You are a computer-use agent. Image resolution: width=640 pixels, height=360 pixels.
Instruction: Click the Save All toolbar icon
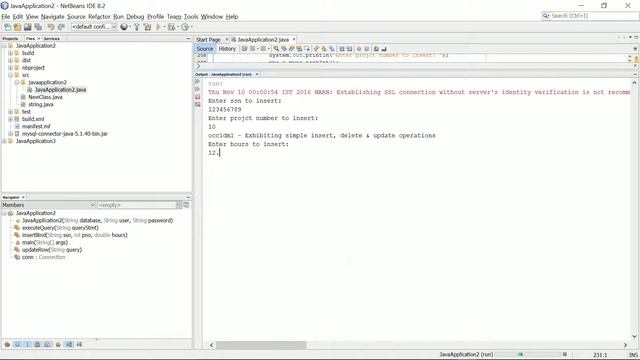[x=38, y=27]
